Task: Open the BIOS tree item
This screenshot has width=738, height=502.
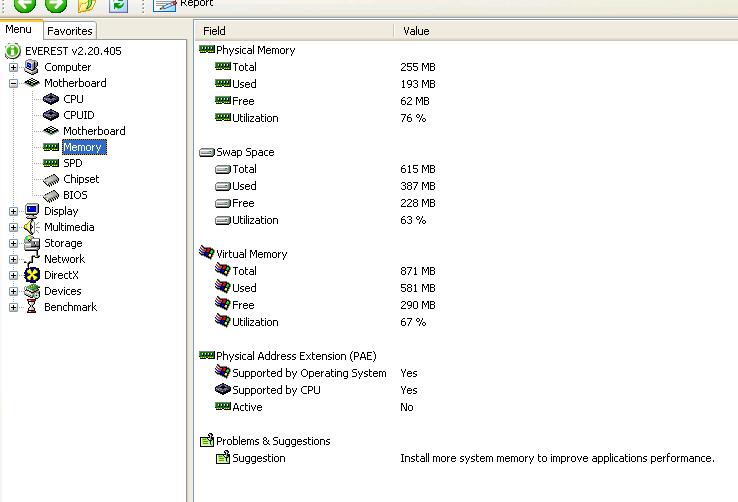Action: pos(75,195)
